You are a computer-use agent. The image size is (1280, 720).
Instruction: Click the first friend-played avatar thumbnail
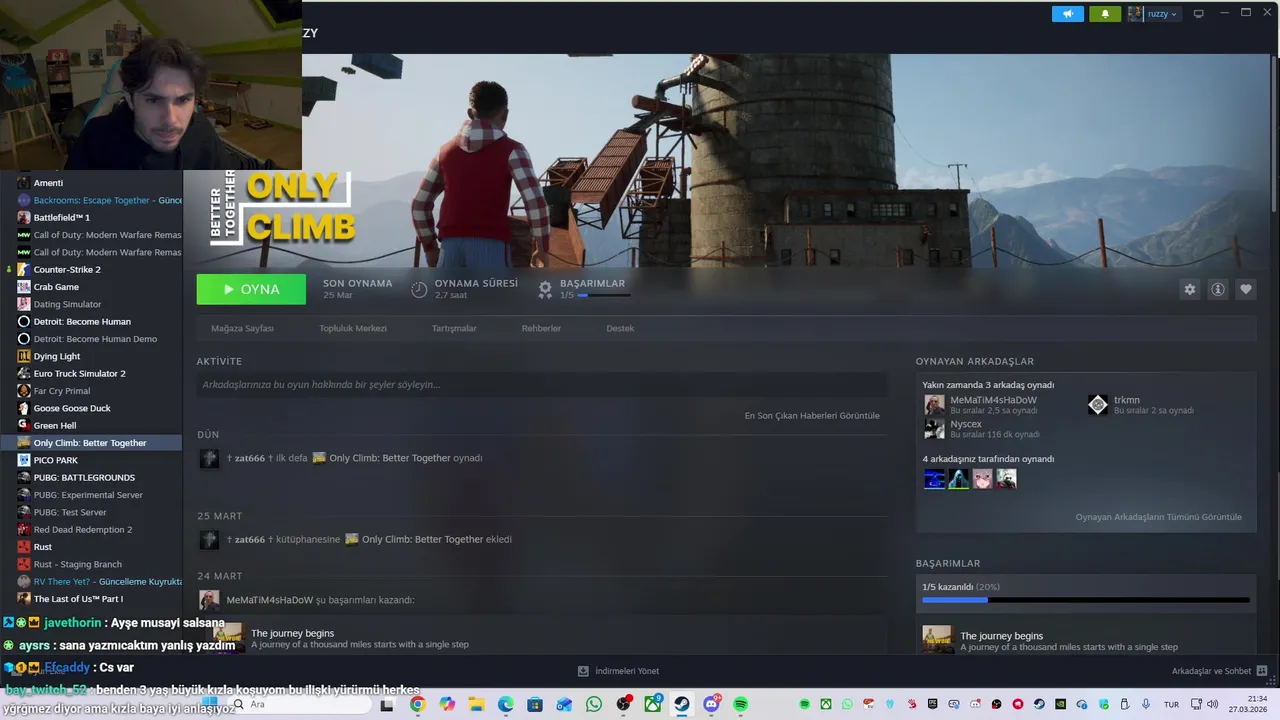click(934, 480)
